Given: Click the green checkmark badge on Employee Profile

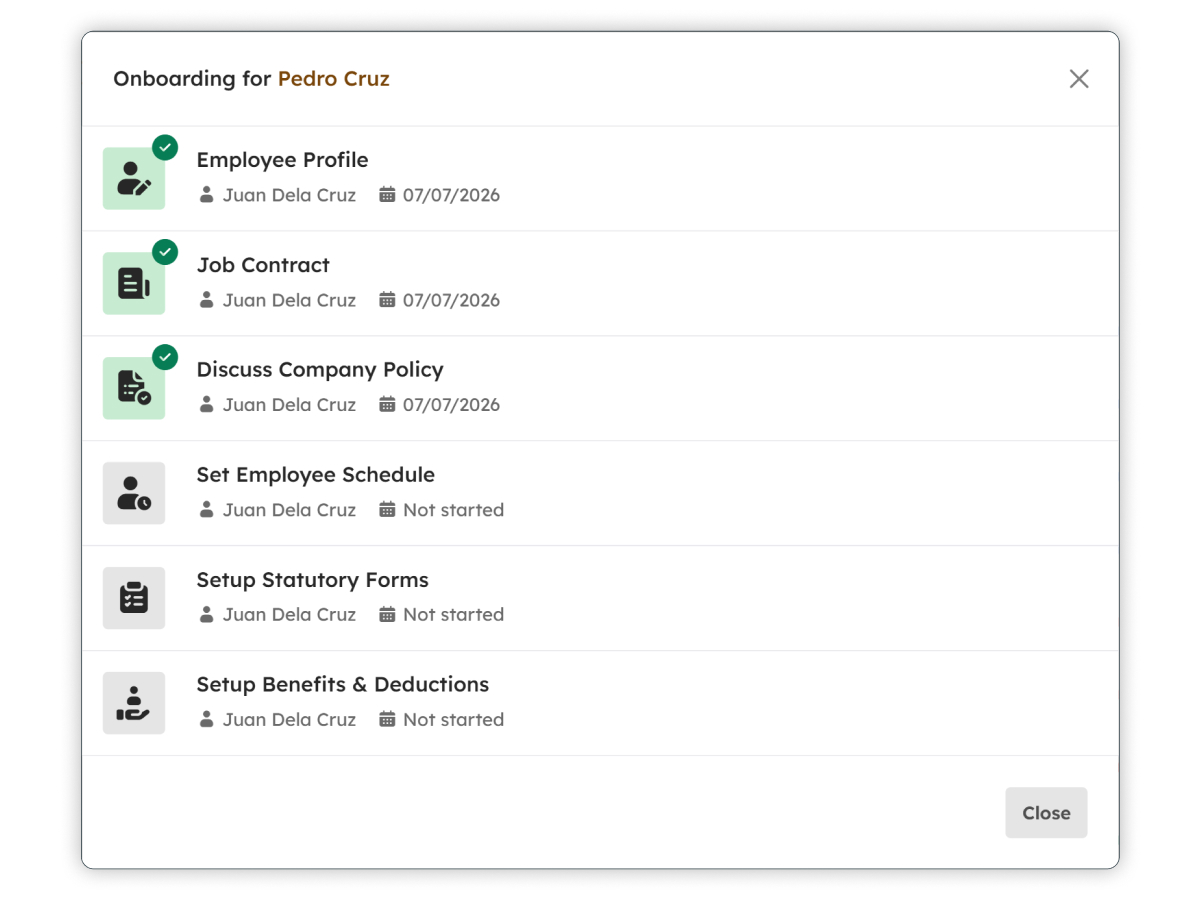Looking at the screenshot, I should click(x=165, y=147).
